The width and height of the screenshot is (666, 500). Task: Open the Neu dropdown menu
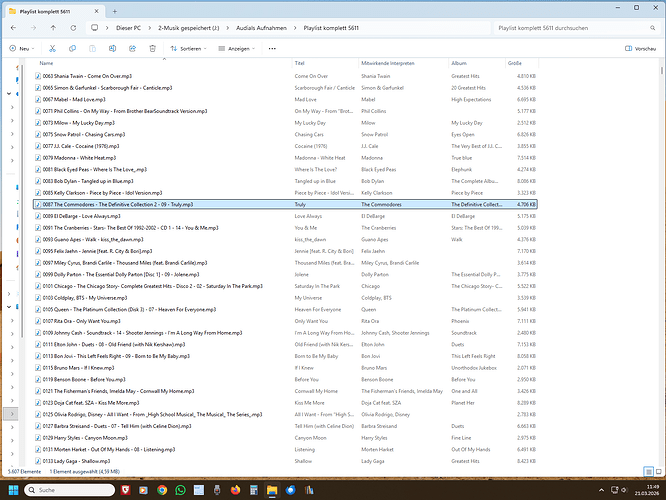click(22, 48)
